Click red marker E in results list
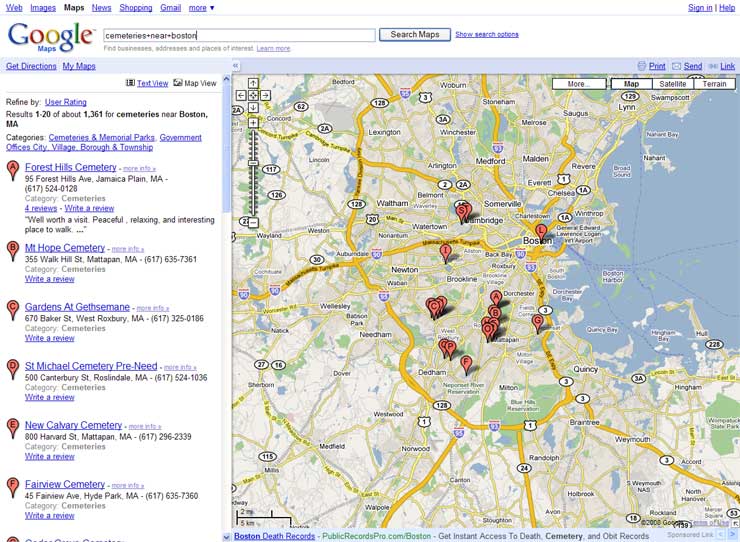 (13, 428)
